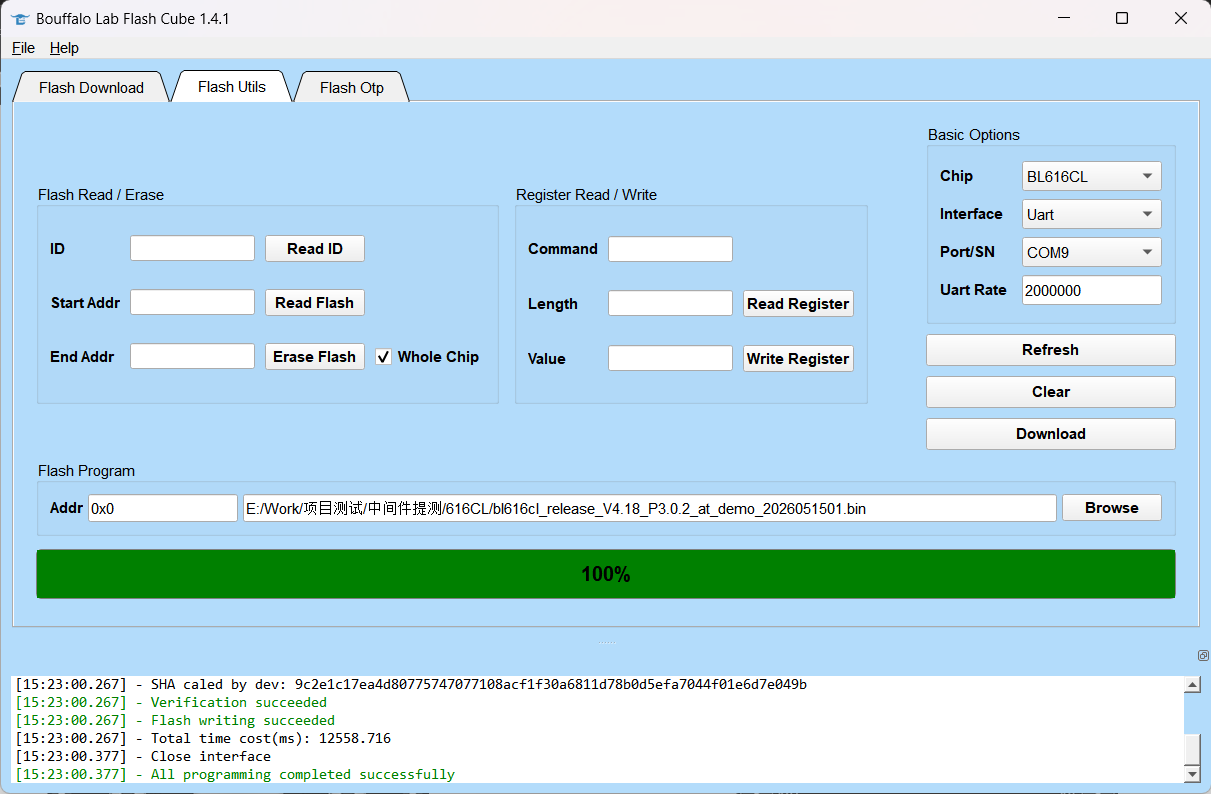The width and height of the screenshot is (1211, 794).
Task: Click the Register Read / Write group label
Action: (x=586, y=195)
